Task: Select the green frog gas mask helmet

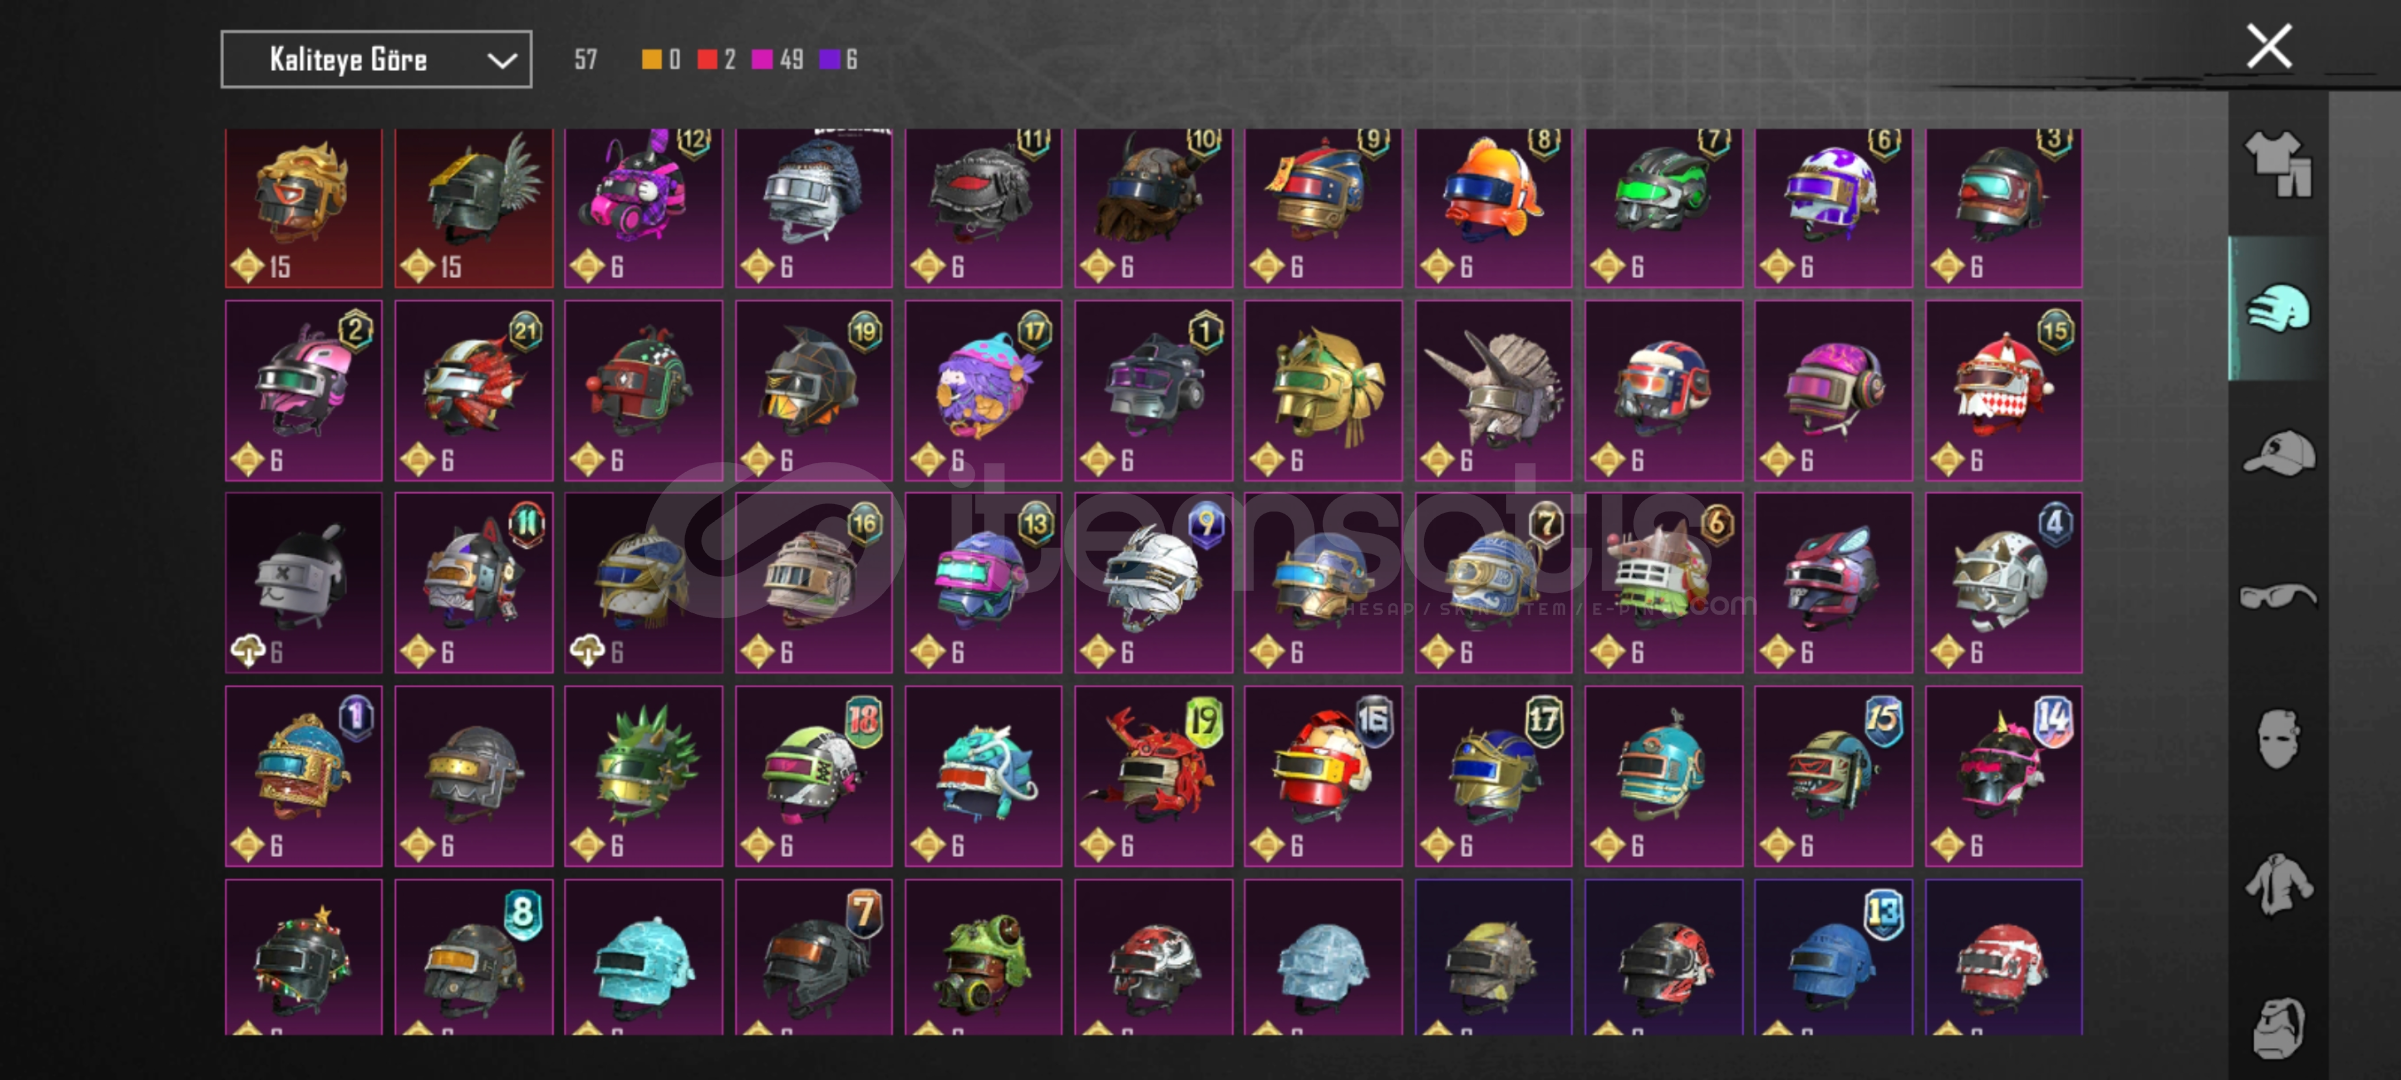Action: (x=983, y=957)
